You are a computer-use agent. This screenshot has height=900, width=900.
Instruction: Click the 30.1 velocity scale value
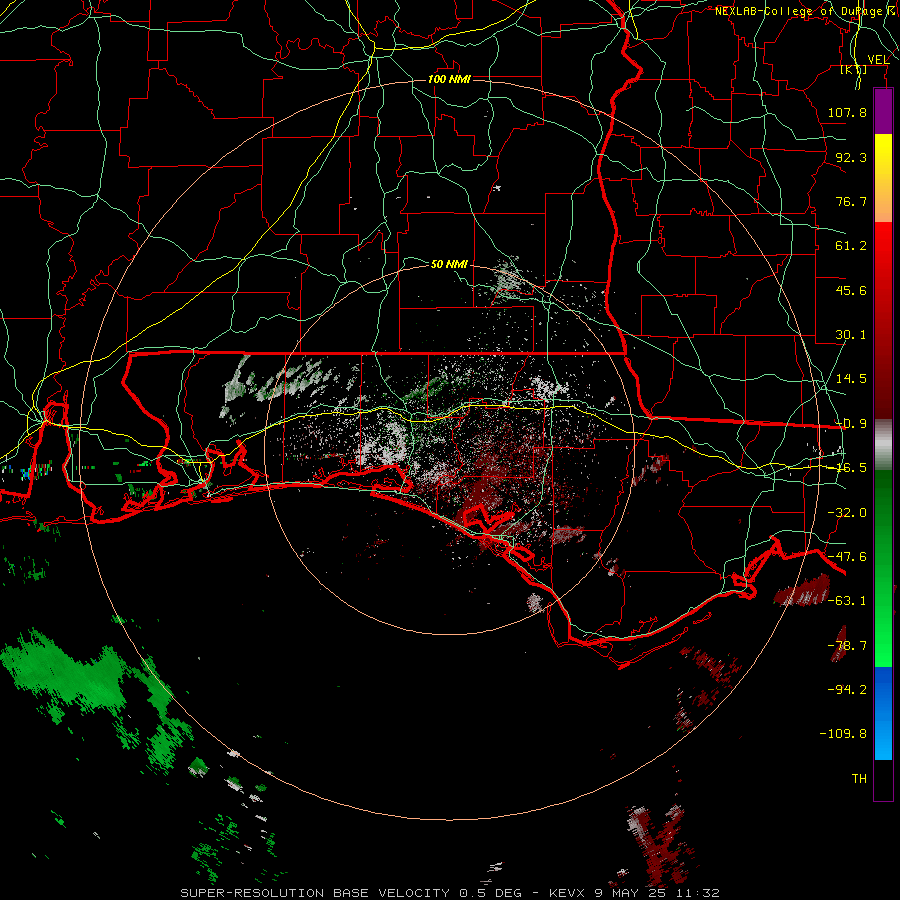[x=851, y=335]
